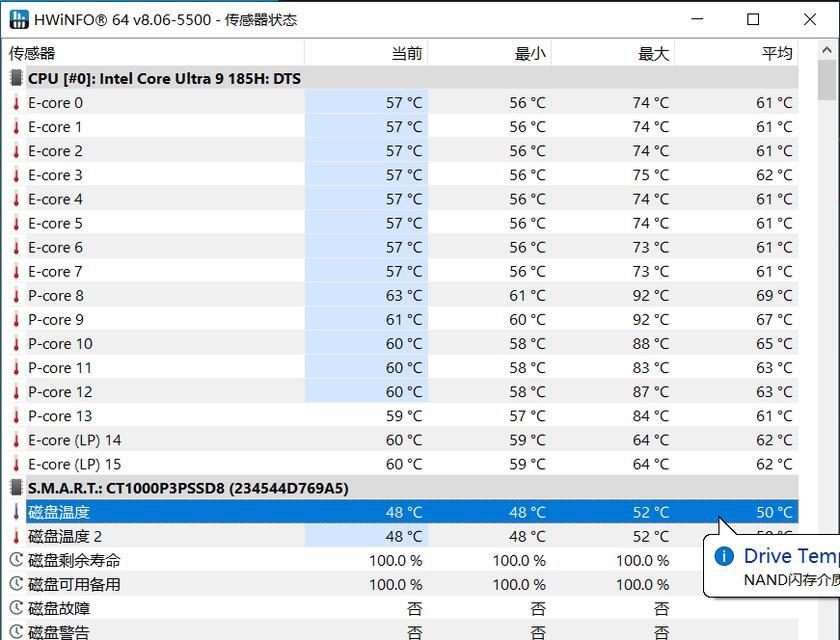Click the P-core 8 thermometer icon

(x=16, y=296)
